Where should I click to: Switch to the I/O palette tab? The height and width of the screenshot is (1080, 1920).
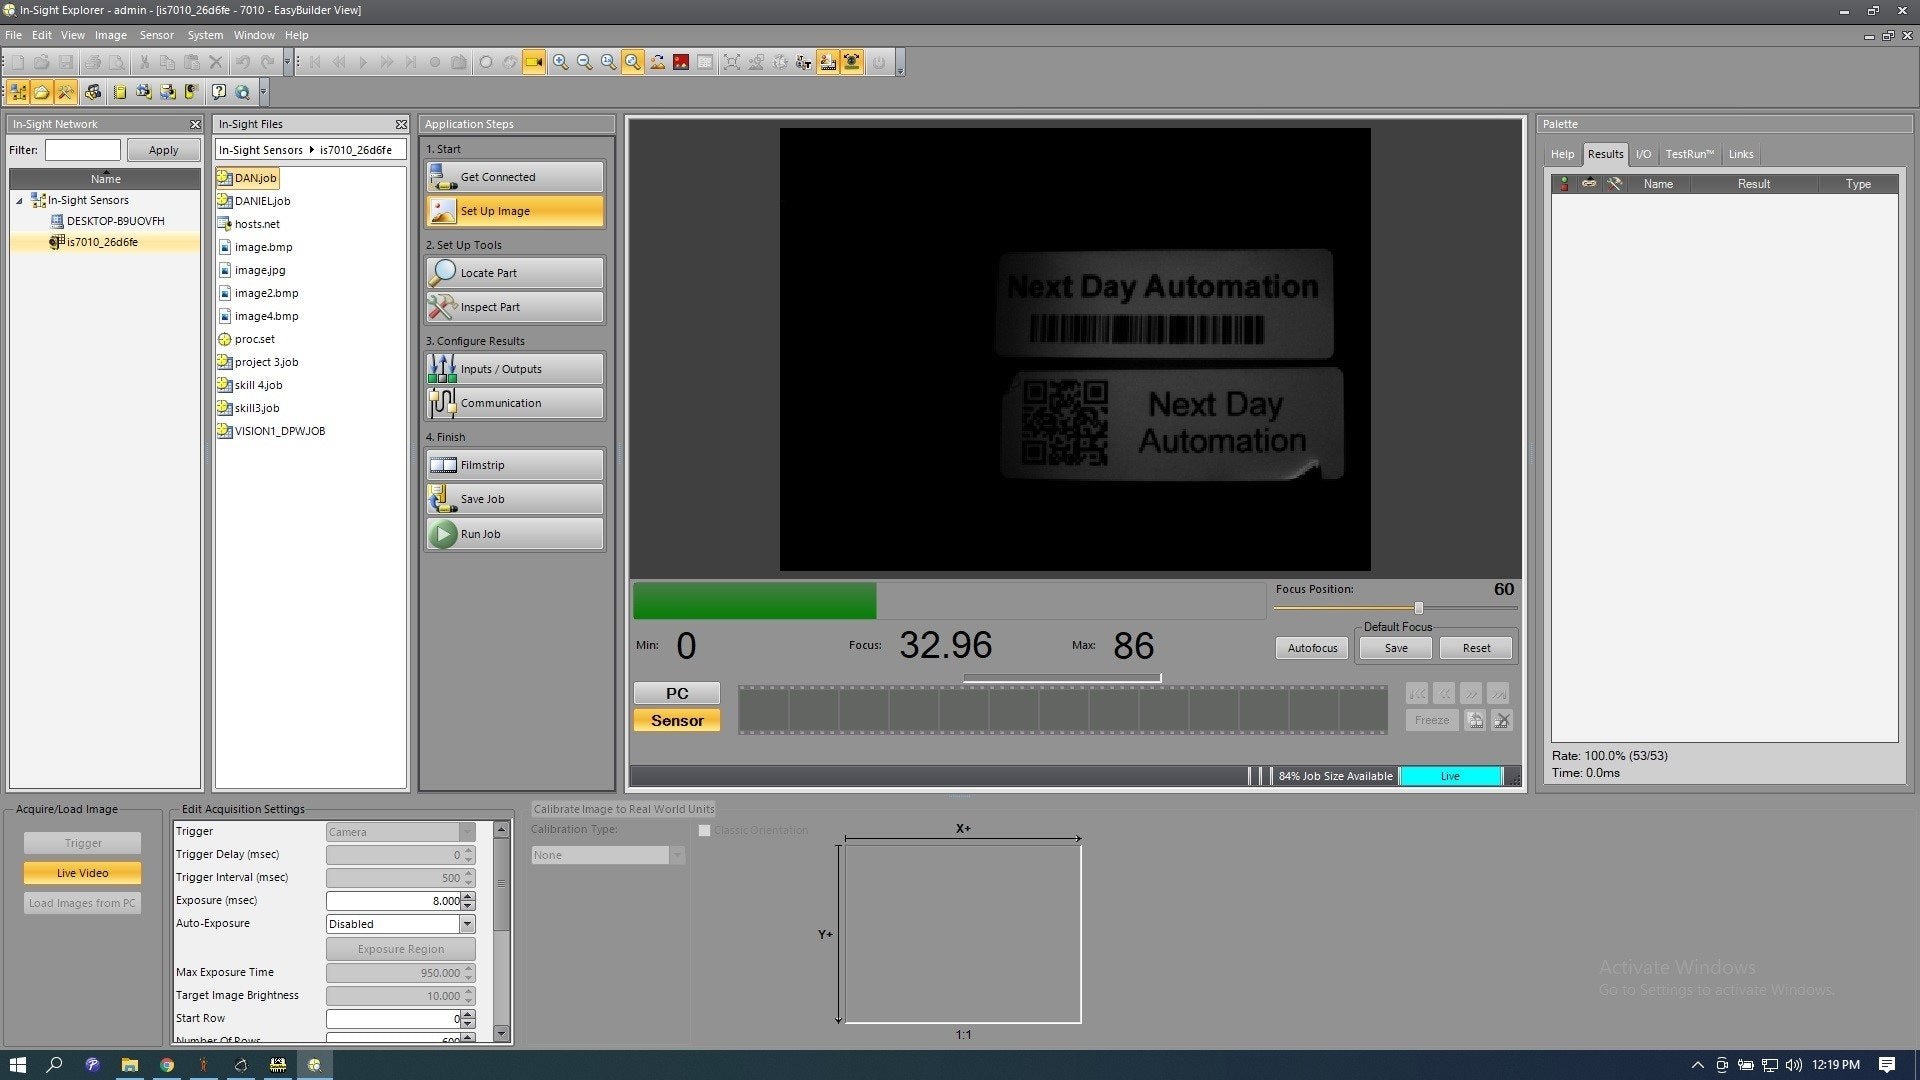click(1643, 154)
